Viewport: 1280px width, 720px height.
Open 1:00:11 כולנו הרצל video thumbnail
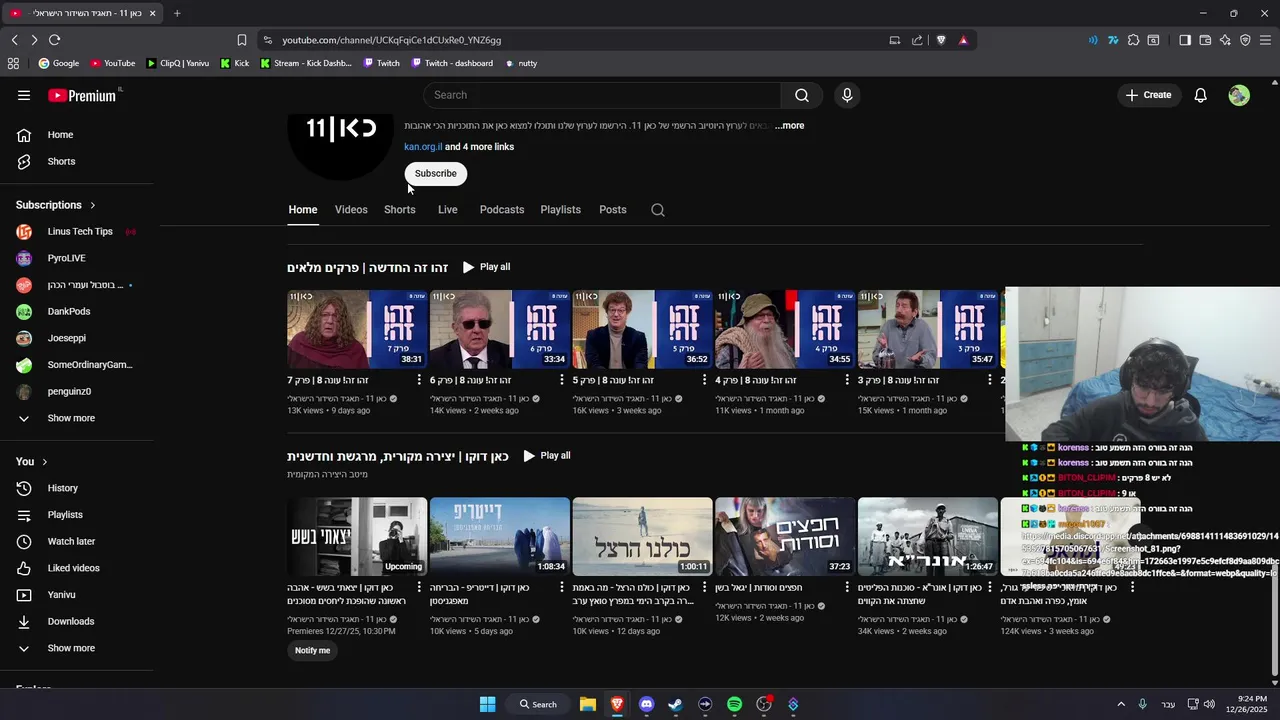(642, 537)
